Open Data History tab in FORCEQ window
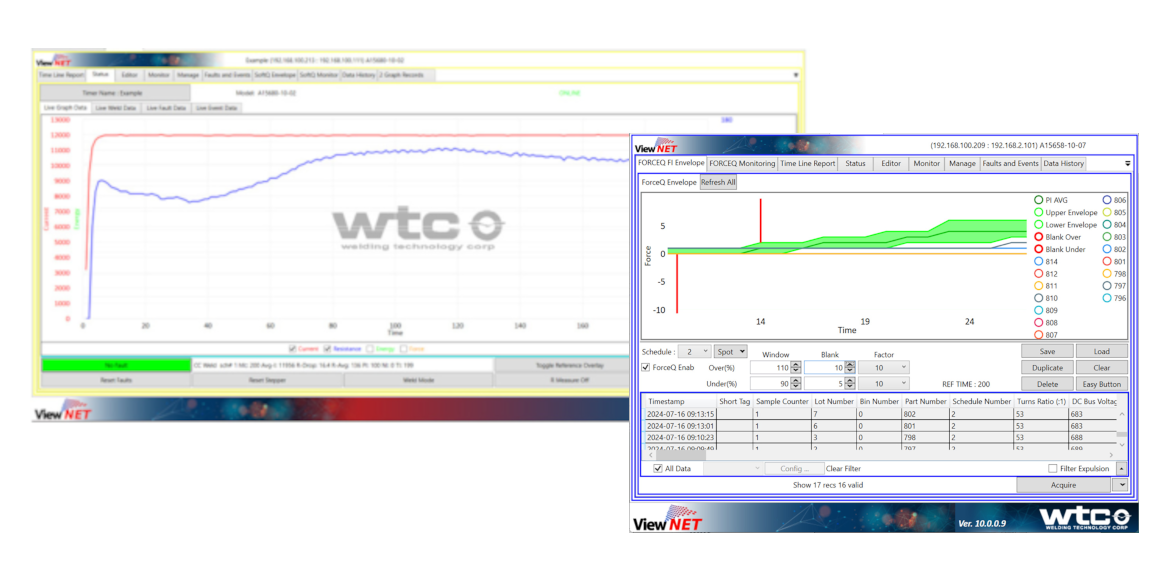 [1063, 163]
